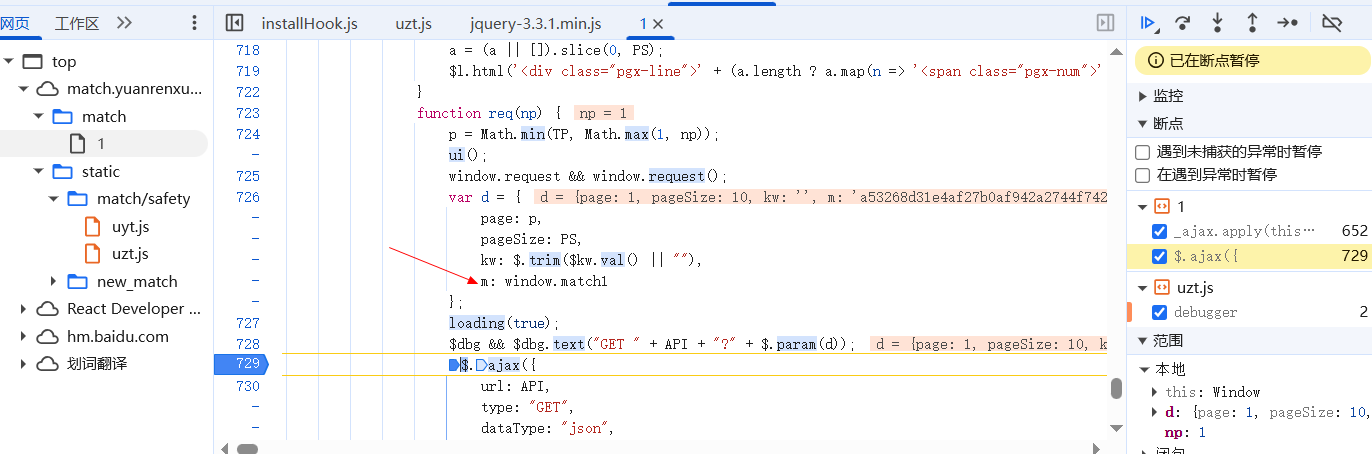Screen dimensions: 1372x454
Task: Uncheck the $.ajax({ breakpoint at 729
Action: pyautogui.click(x=1160, y=256)
